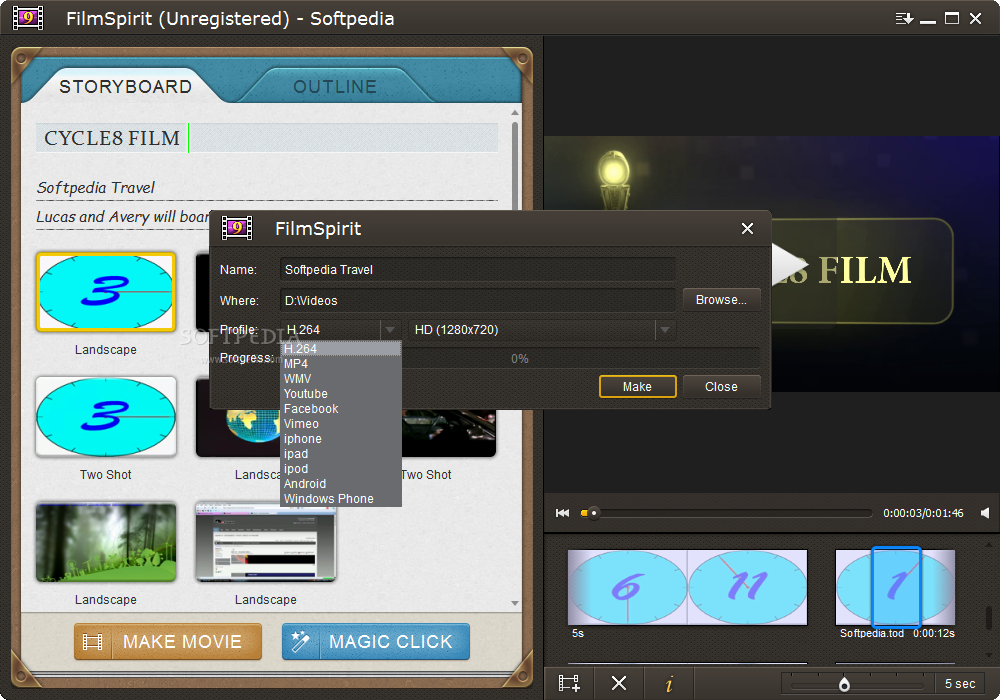
Task: Click storyboard scrollbar up arrow
Action: coord(515,113)
